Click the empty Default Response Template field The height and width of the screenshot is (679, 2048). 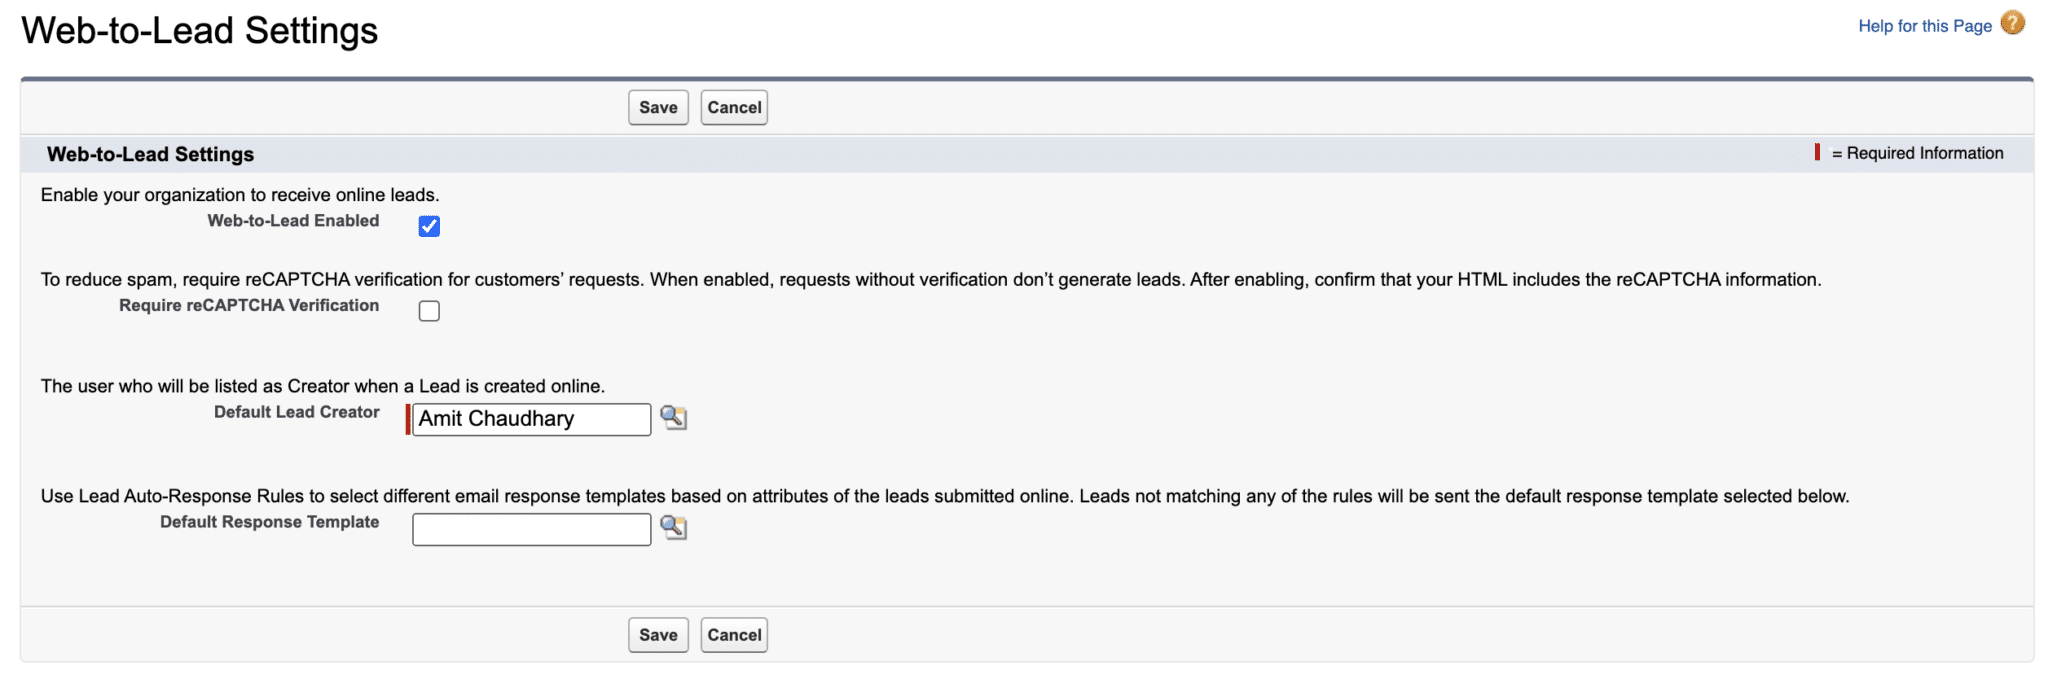point(530,528)
